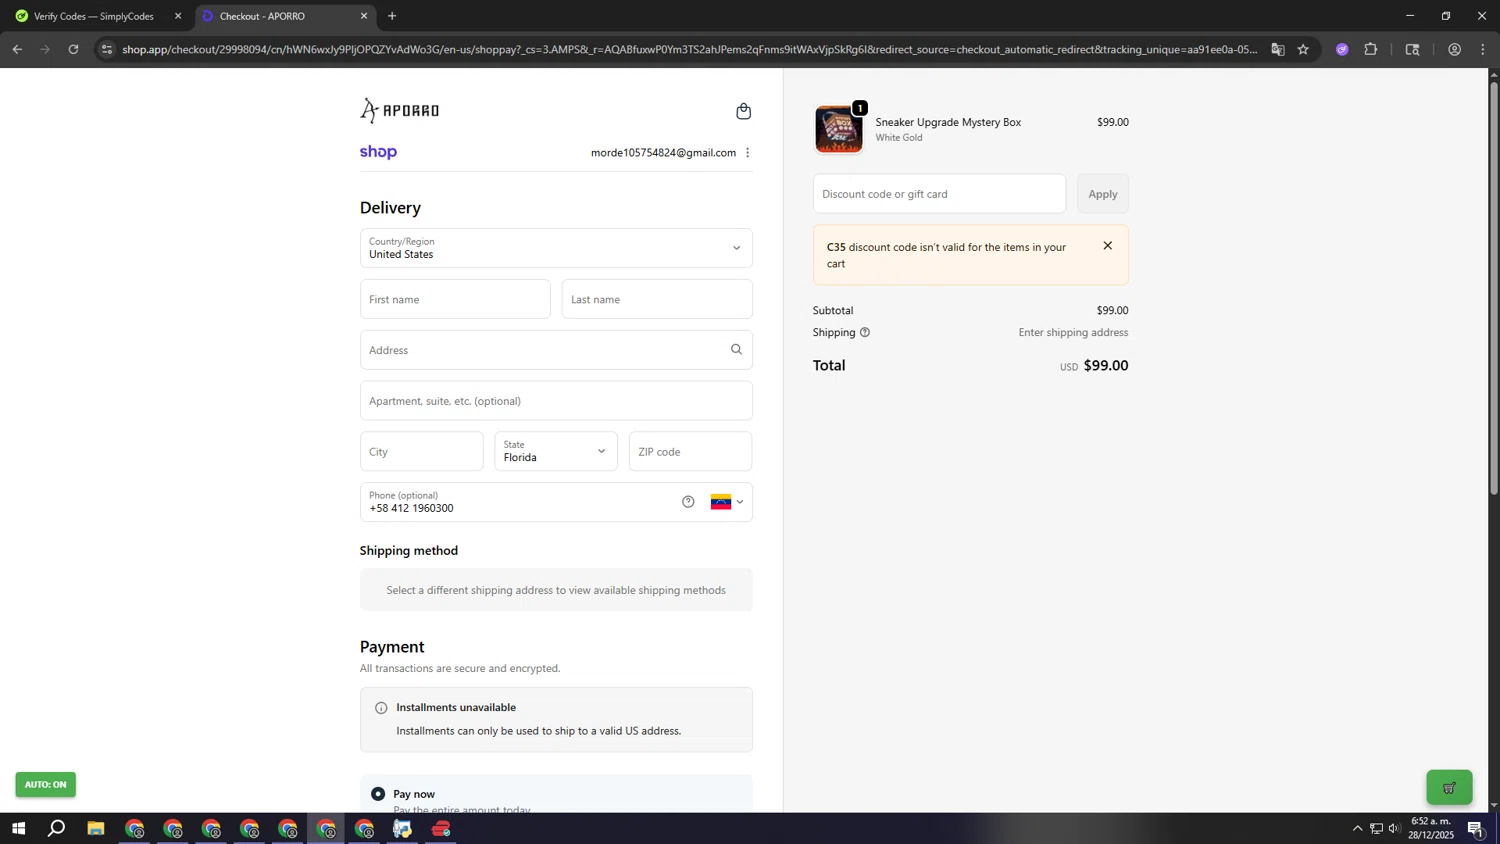Dismiss the C35 discount error message
Viewport: 1500px width, 844px height.
pyautogui.click(x=1107, y=246)
